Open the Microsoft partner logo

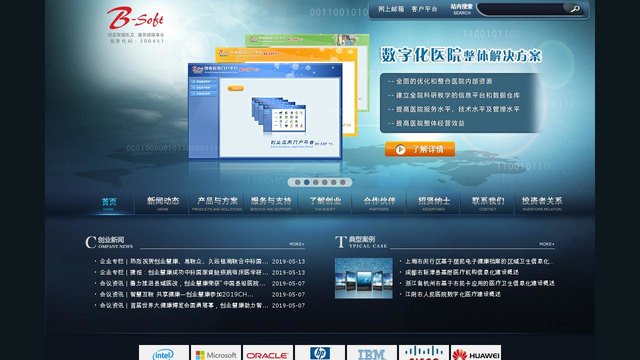coord(216,353)
